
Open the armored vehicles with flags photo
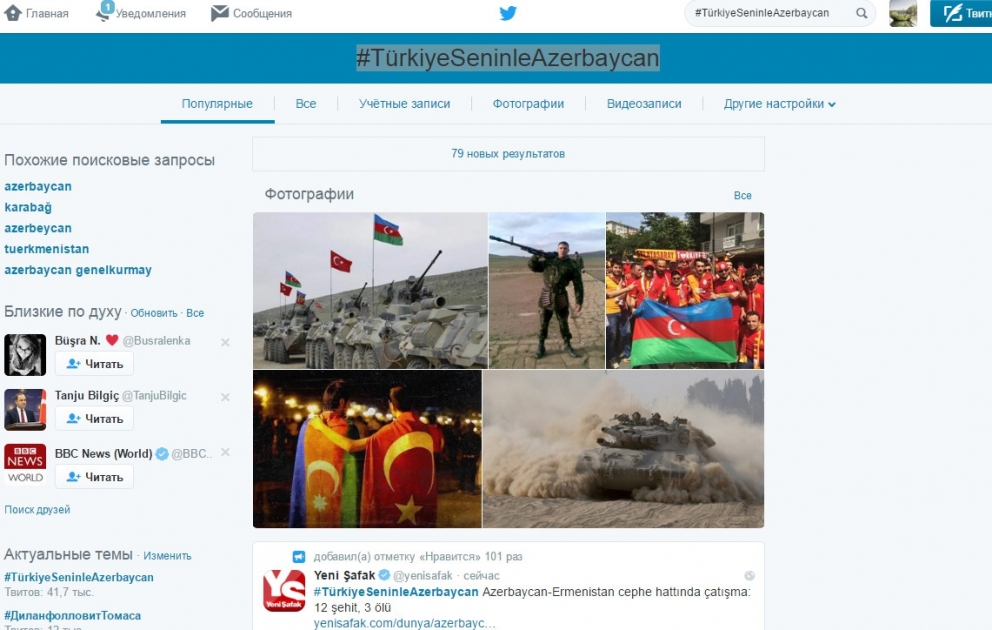point(370,290)
